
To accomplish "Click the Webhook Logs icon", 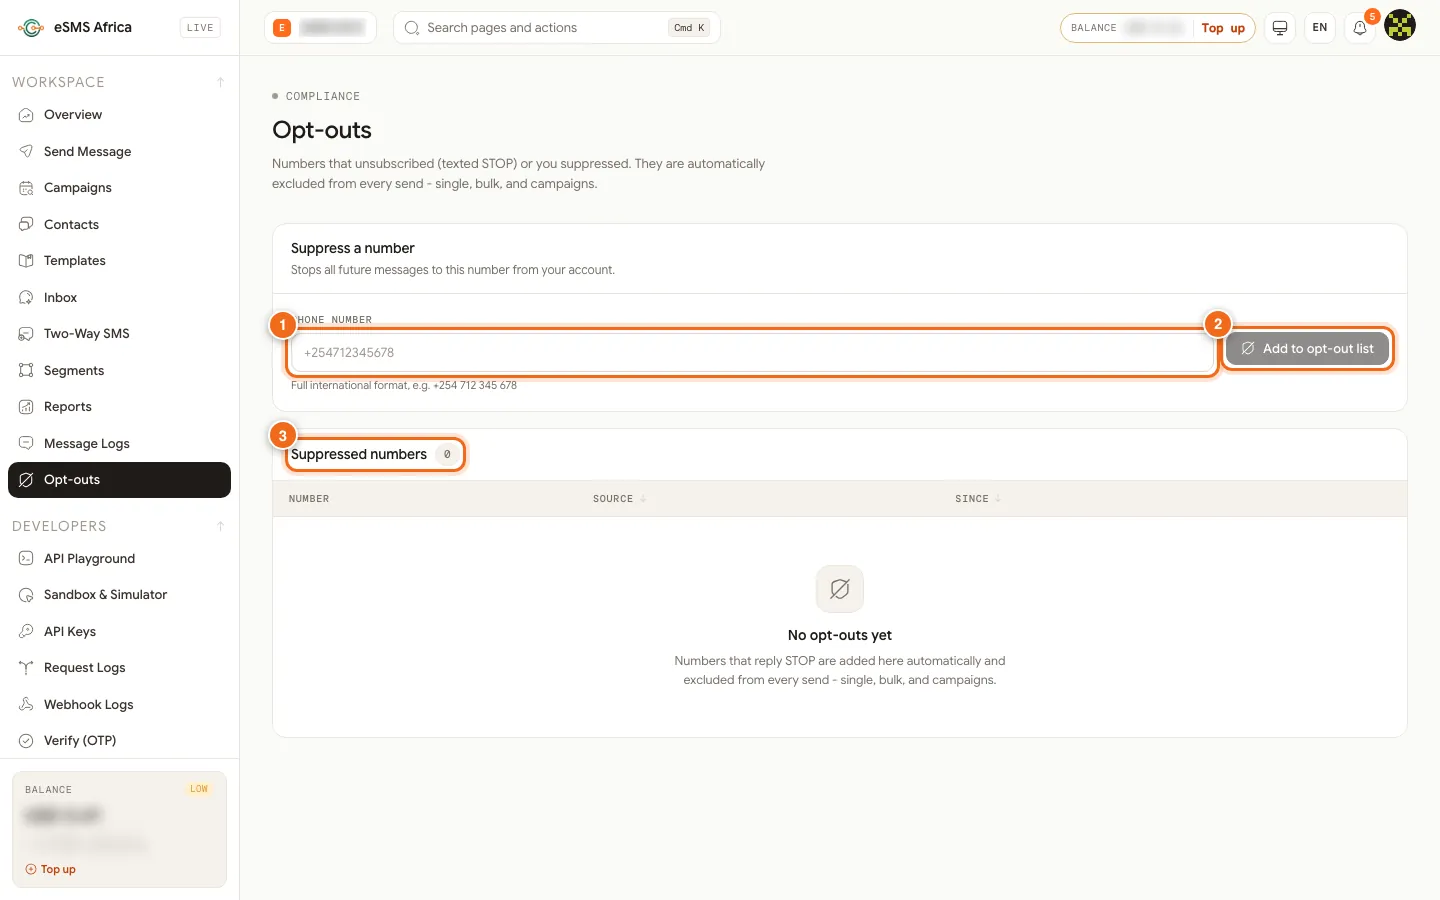I will click(26, 704).
